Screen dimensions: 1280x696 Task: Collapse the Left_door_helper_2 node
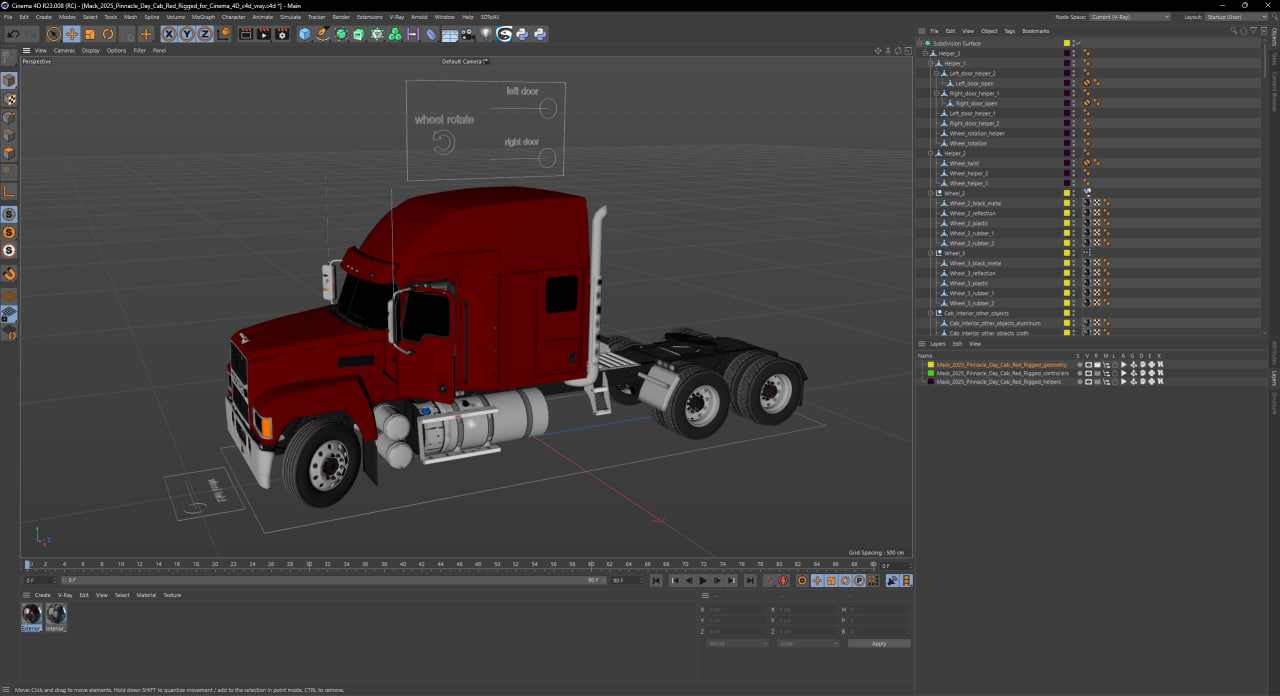[936, 73]
